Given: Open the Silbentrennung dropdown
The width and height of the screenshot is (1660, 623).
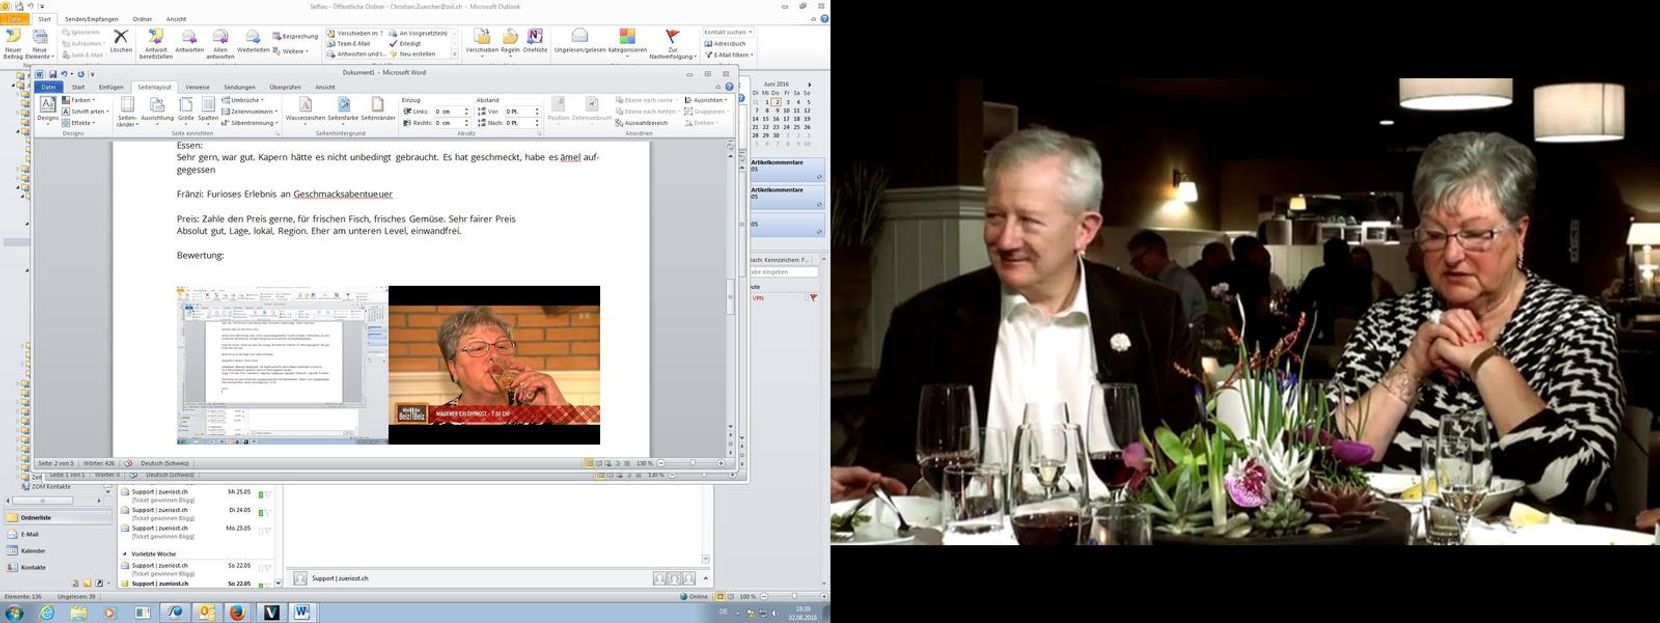Looking at the screenshot, I should [x=250, y=123].
